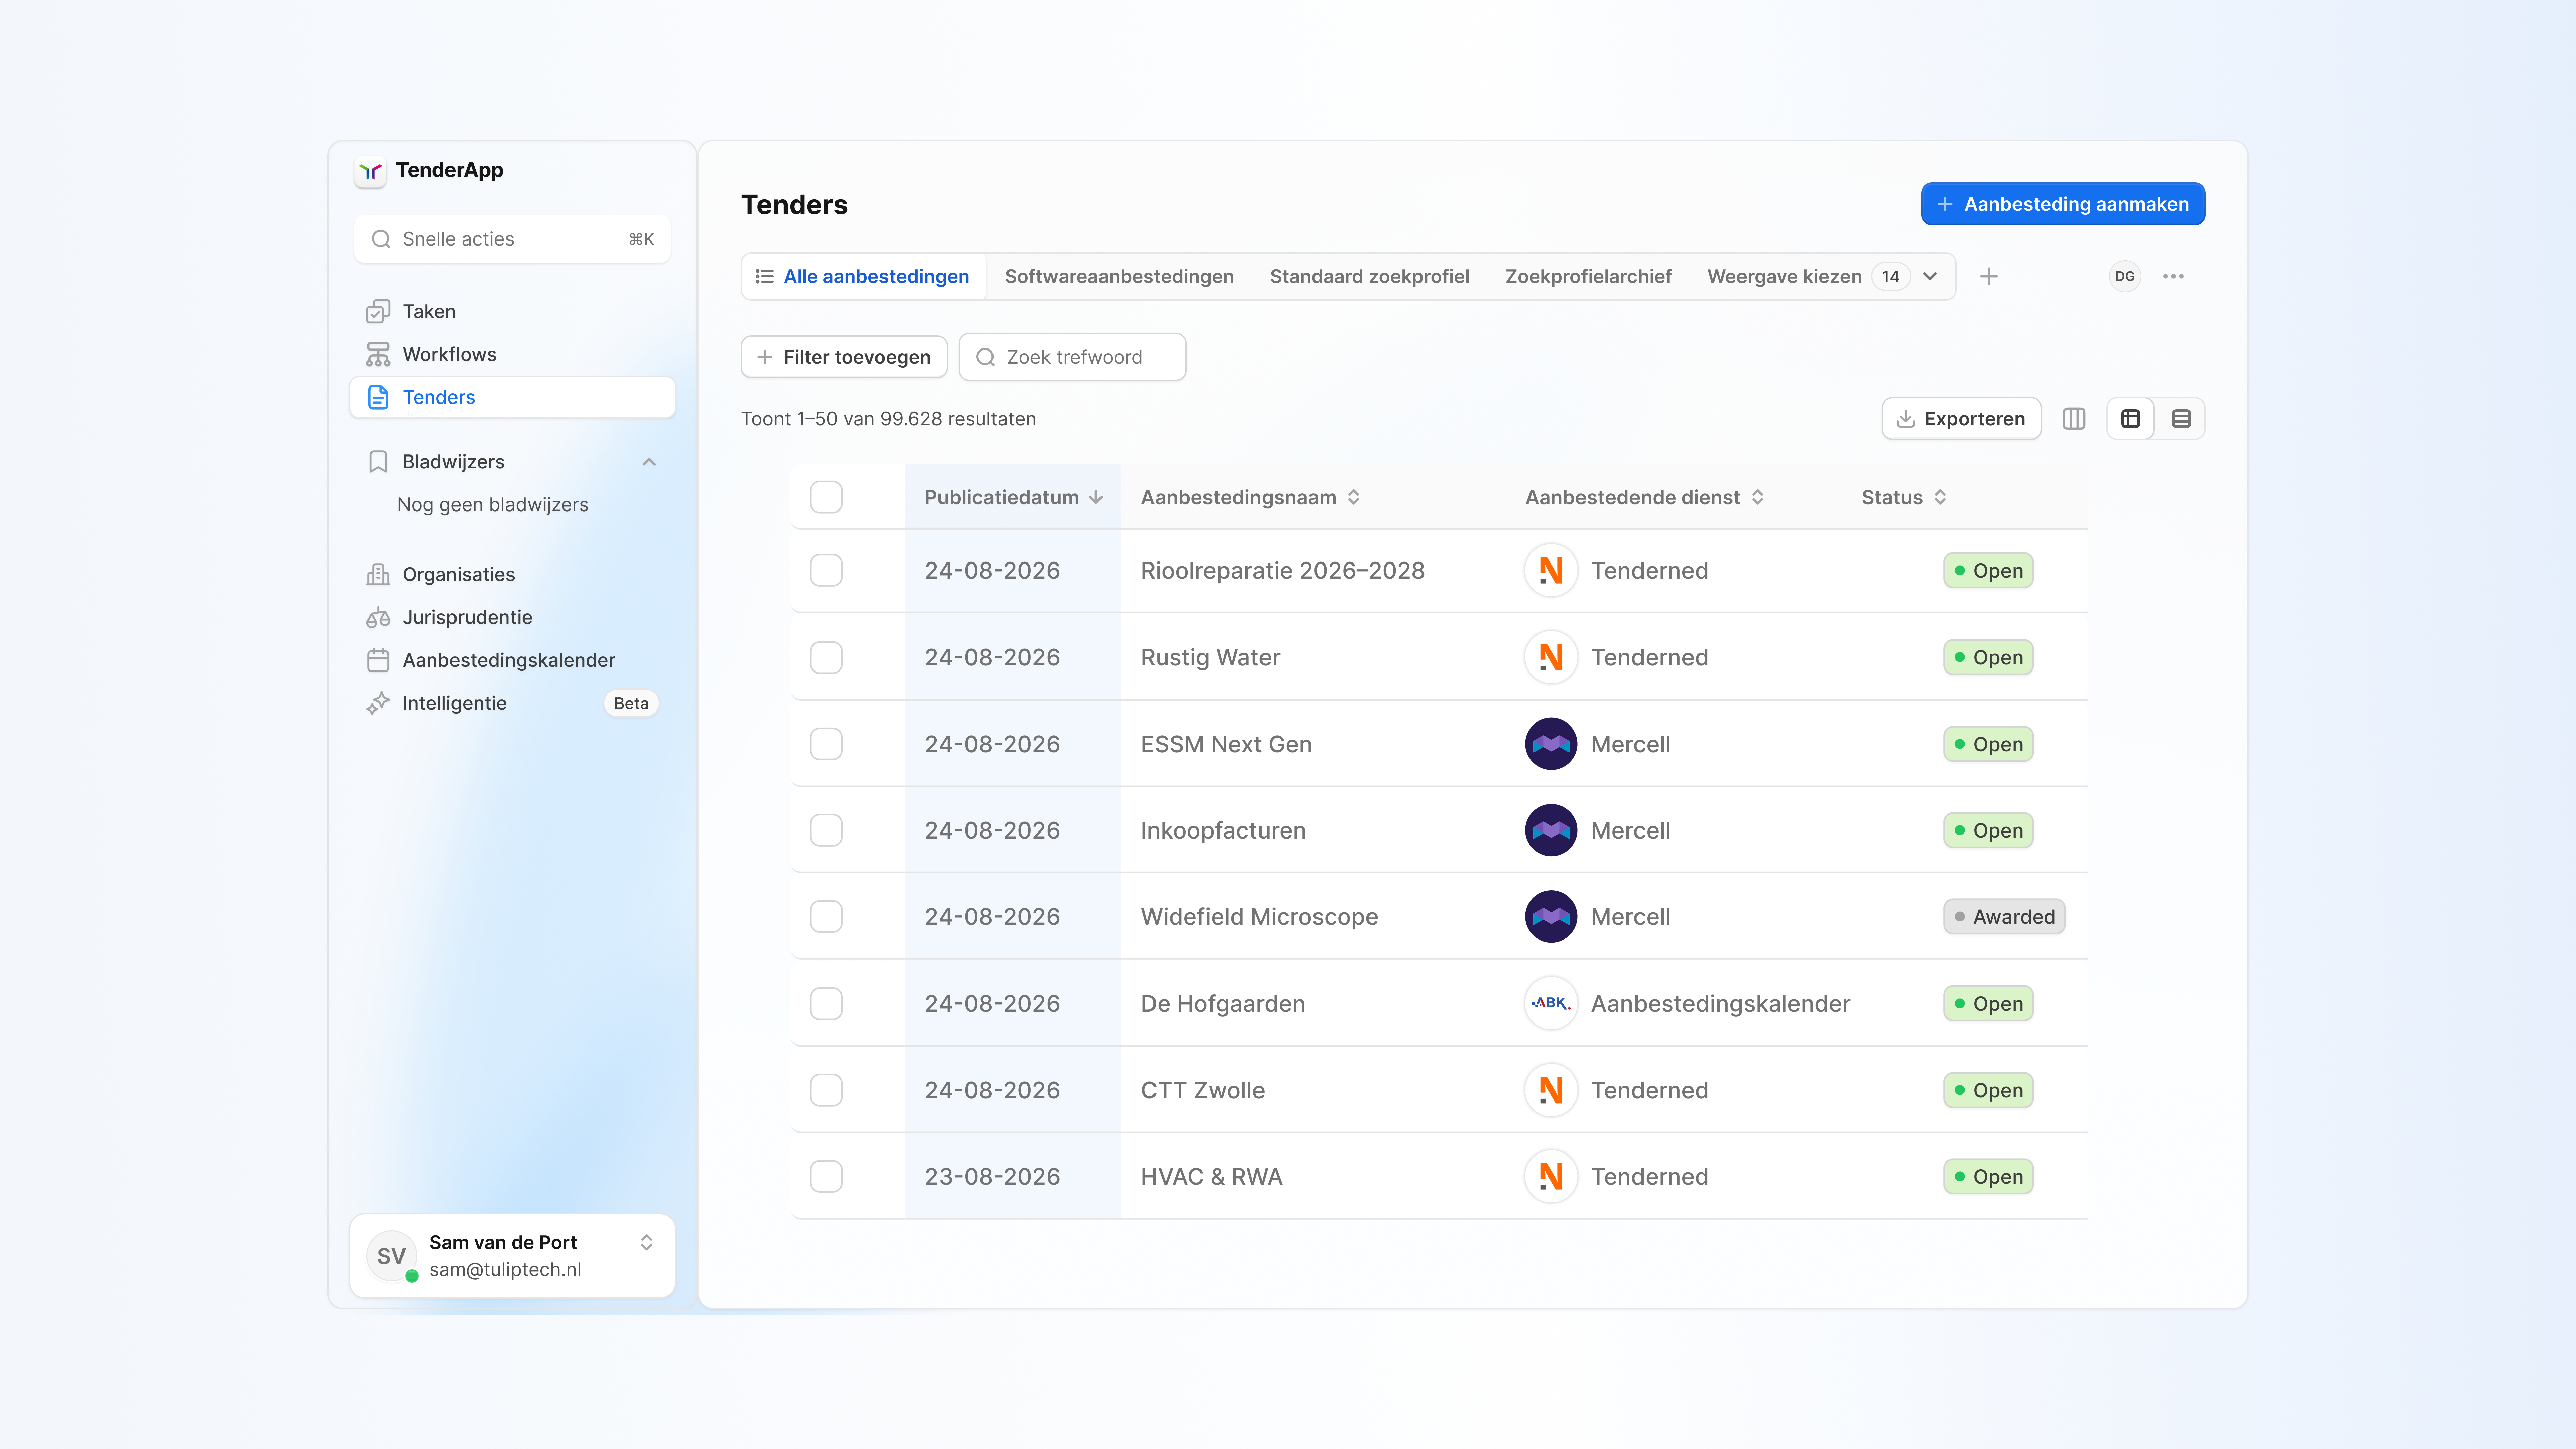Click the column layout icon next to Exporteren
This screenshot has height=1449, width=2576.
click(x=2074, y=419)
